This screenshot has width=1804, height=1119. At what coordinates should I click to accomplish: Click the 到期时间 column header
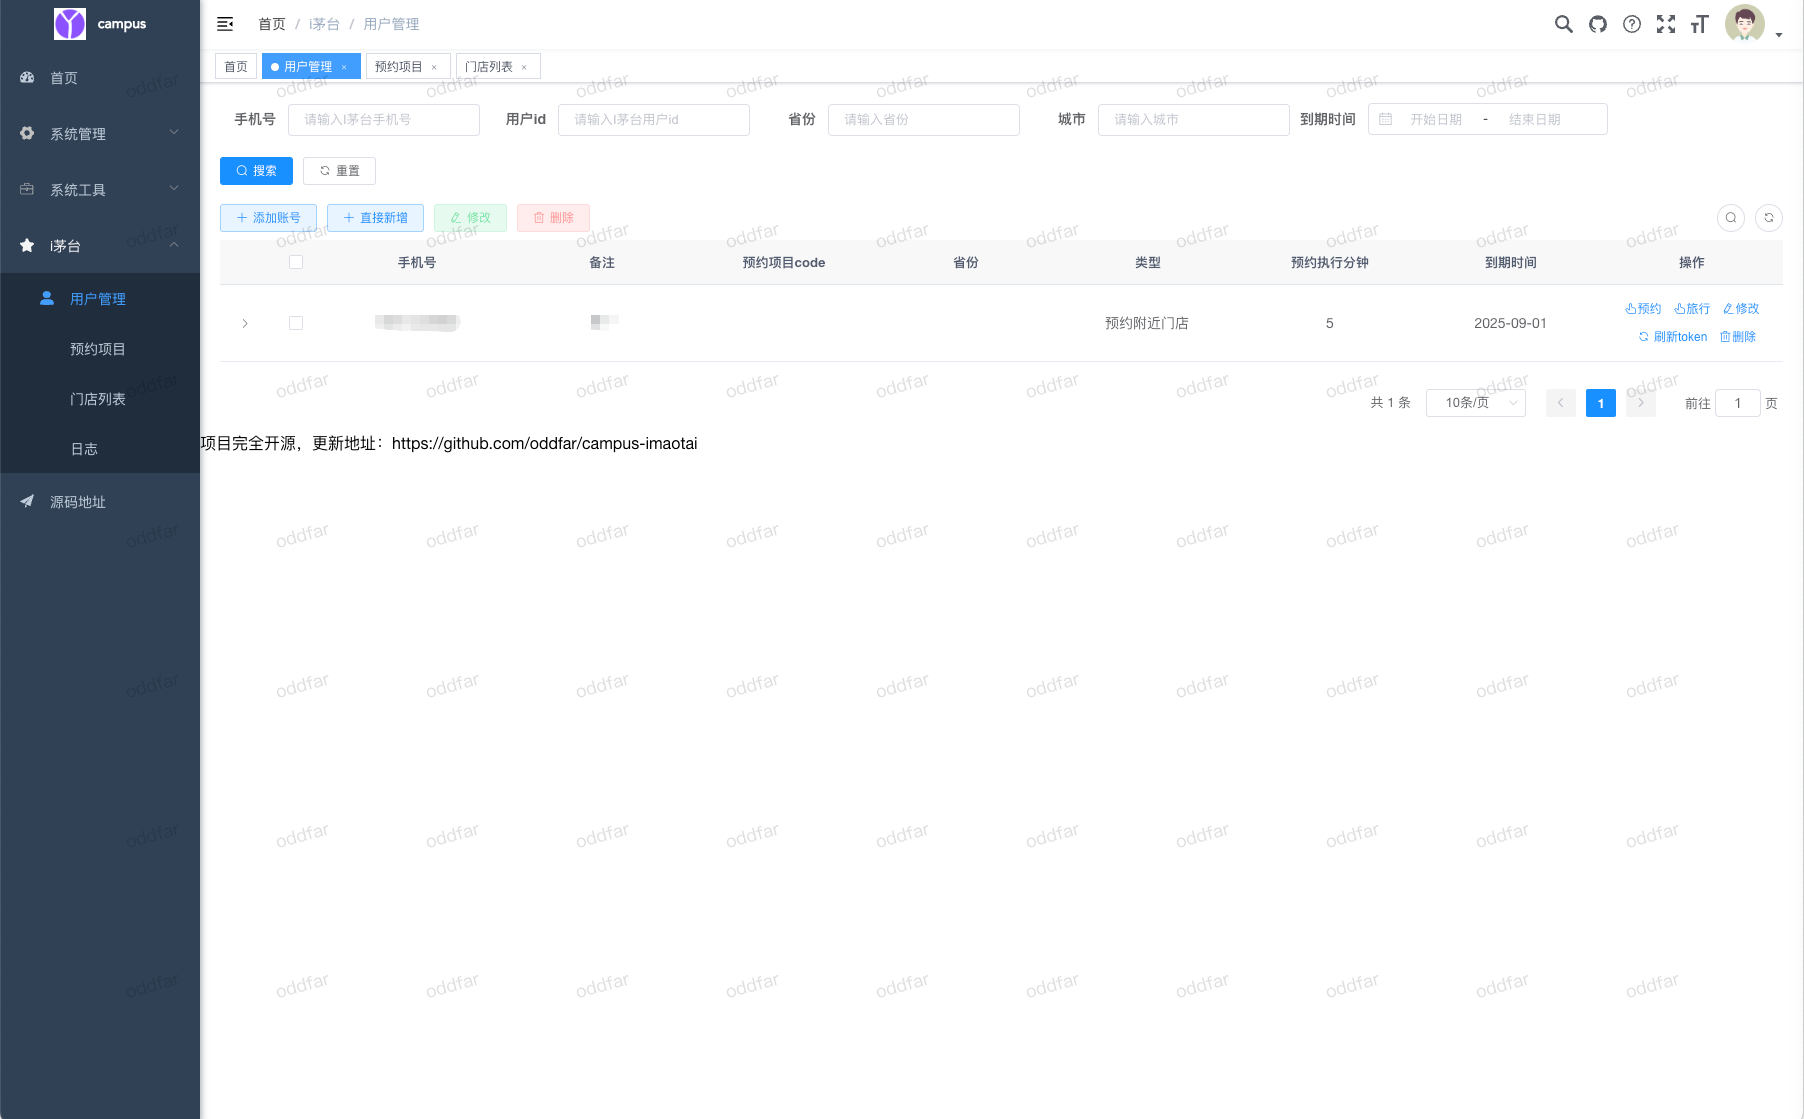tap(1511, 263)
